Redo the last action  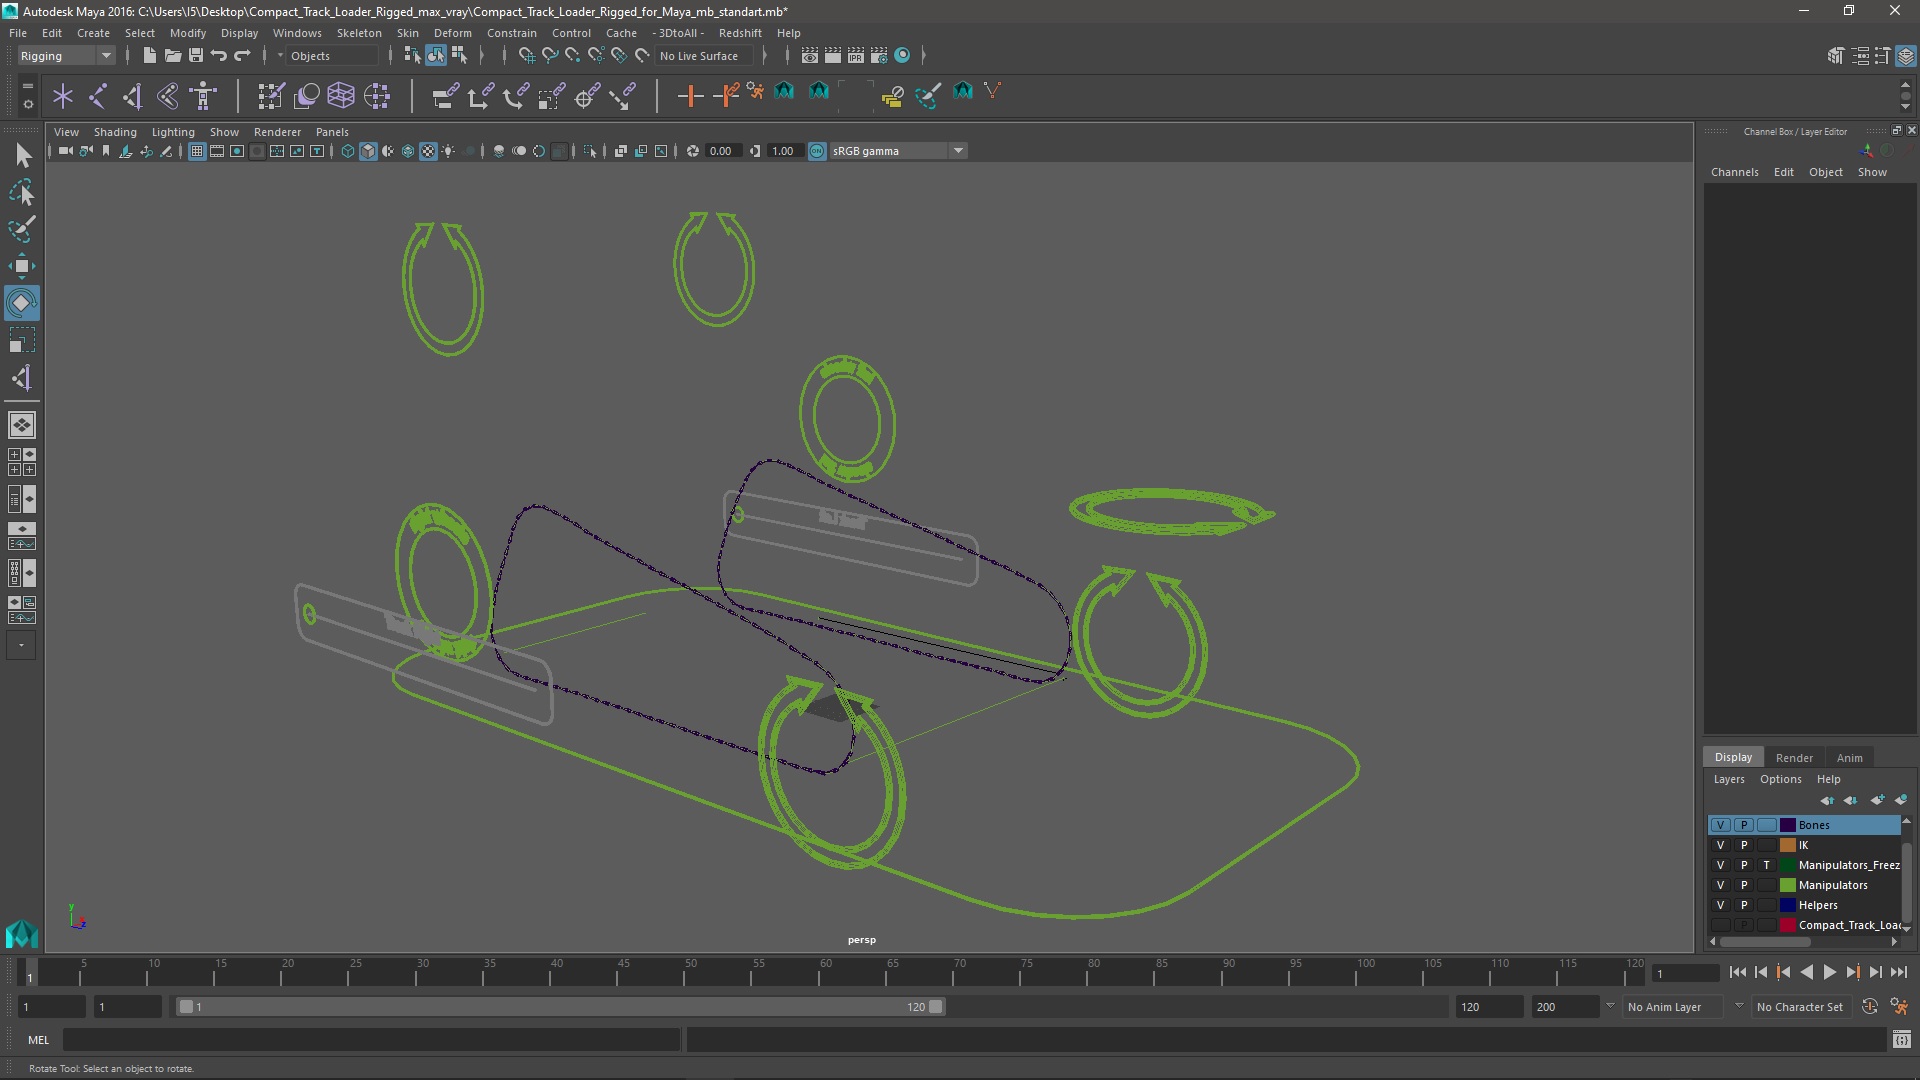(242, 56)
